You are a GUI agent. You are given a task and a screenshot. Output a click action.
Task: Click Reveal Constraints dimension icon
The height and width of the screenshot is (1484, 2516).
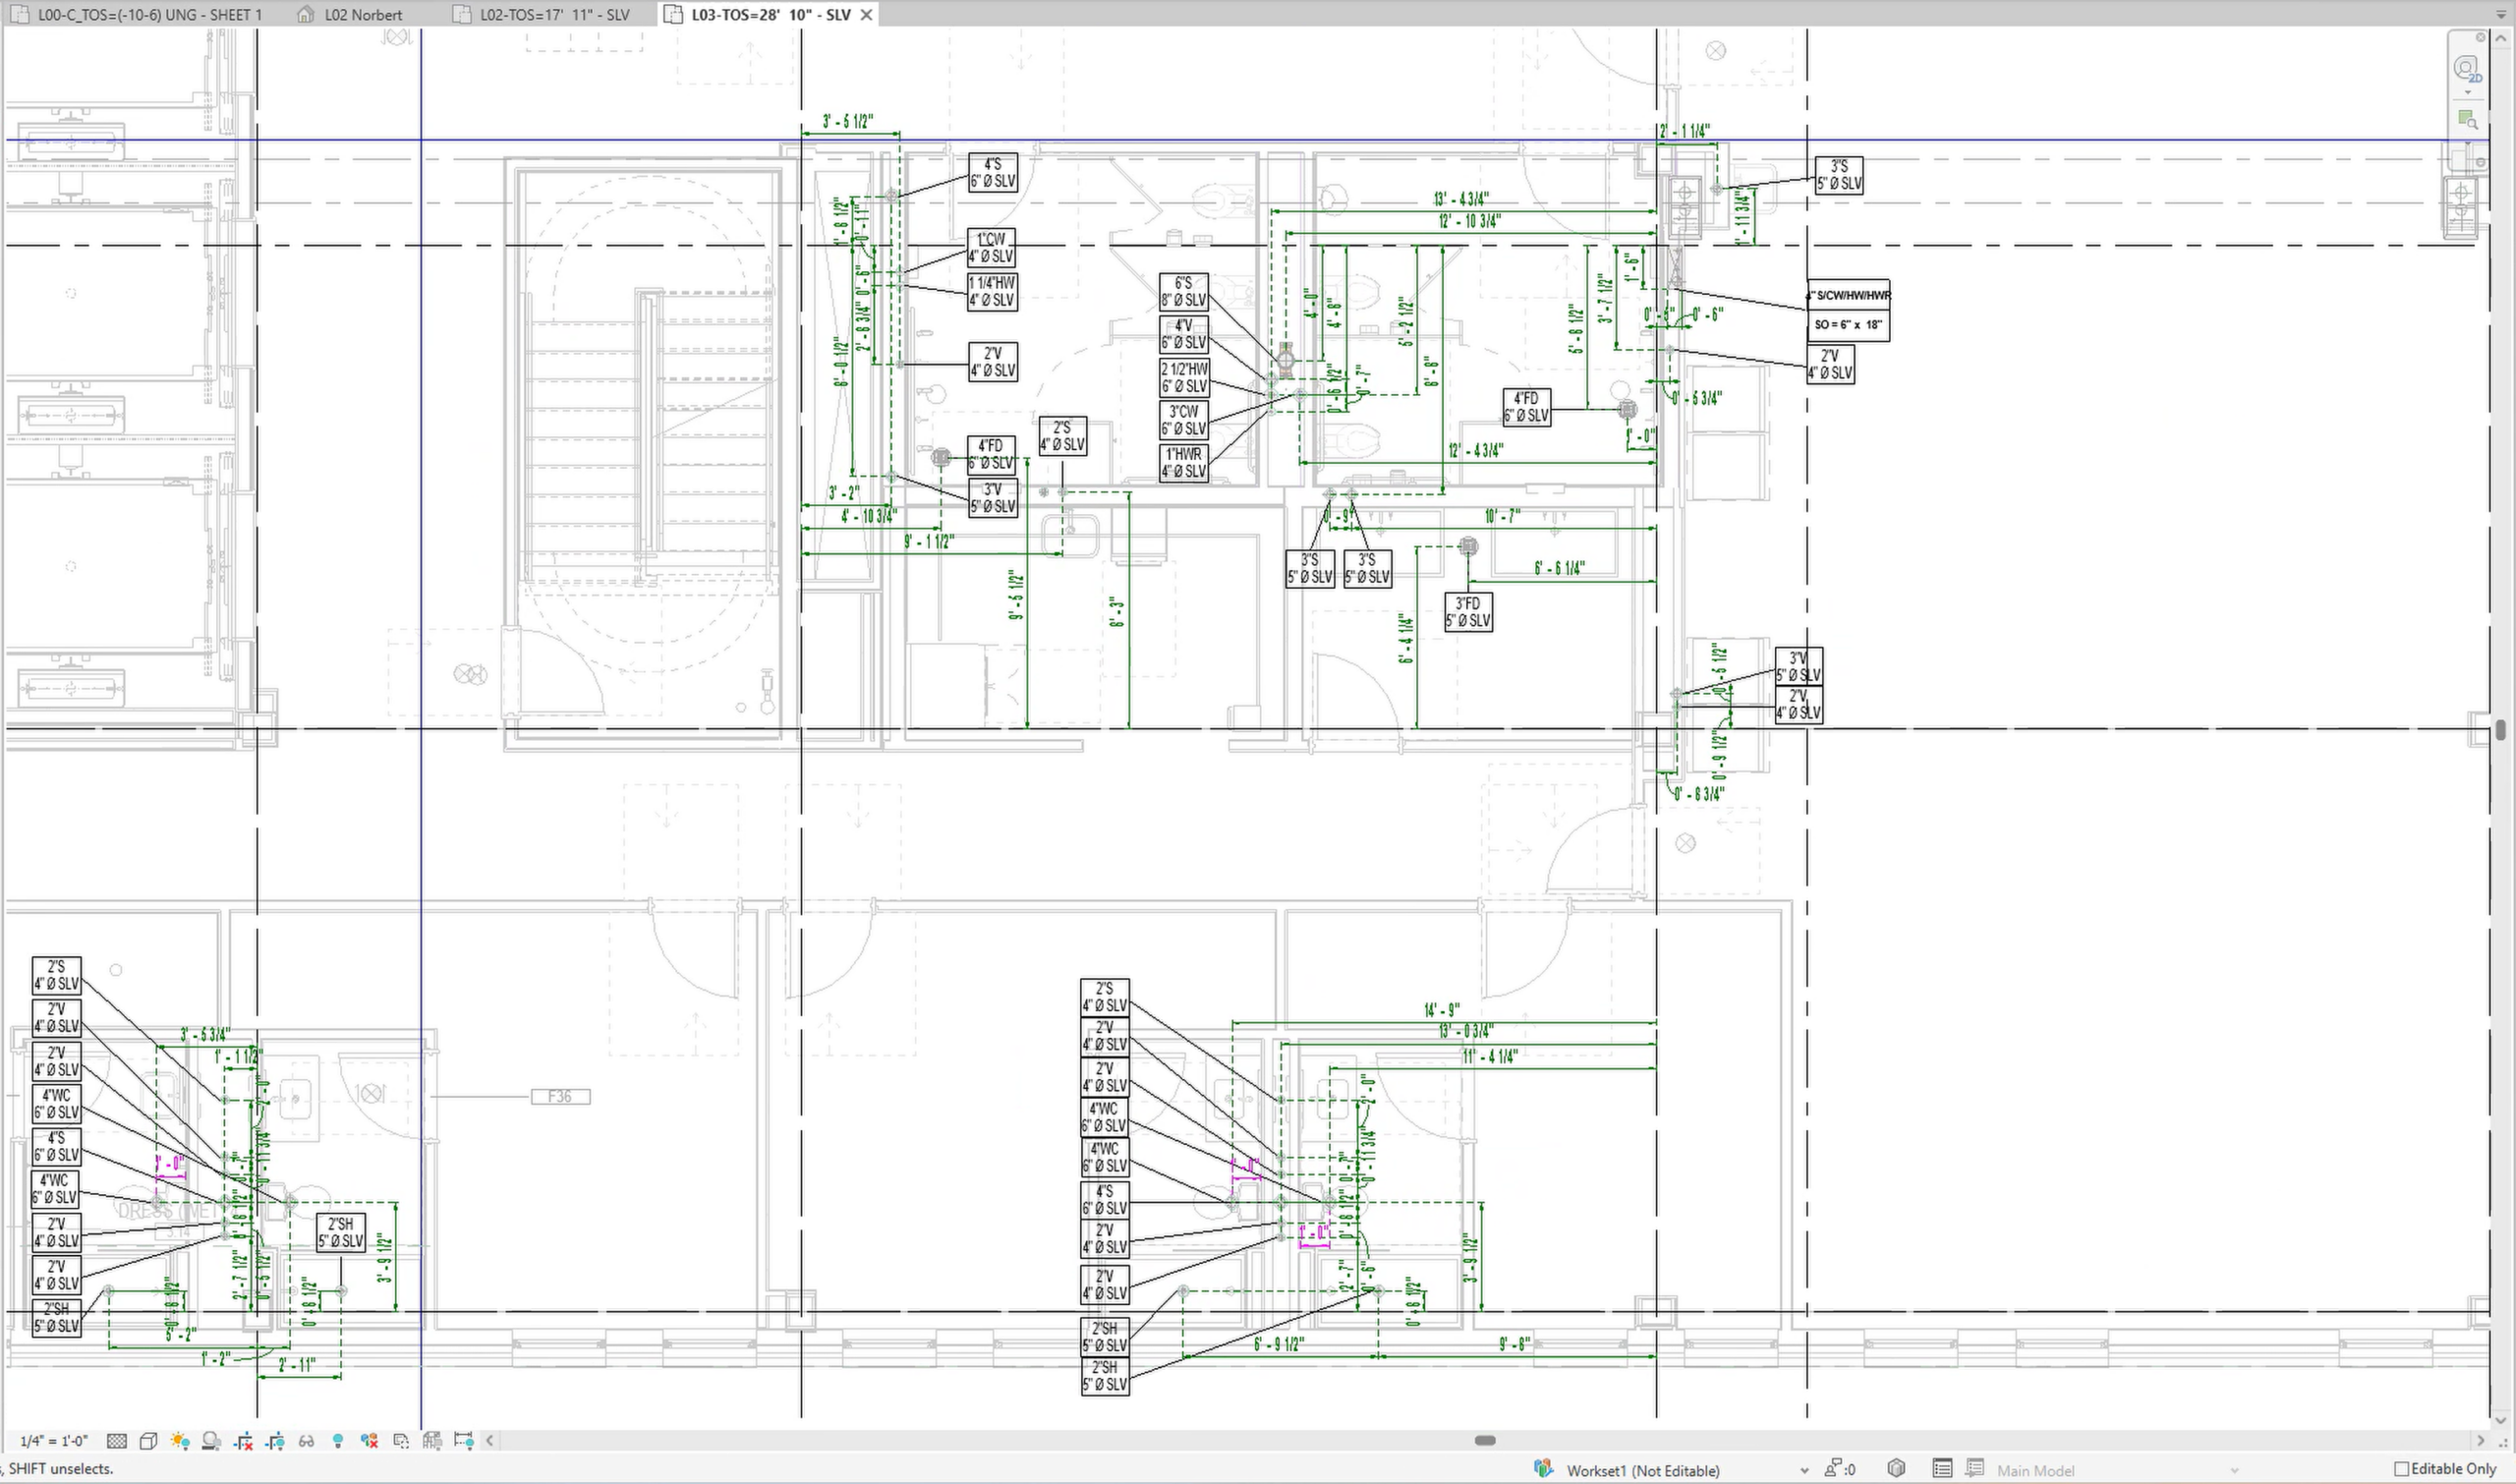tap(463, 1440)
